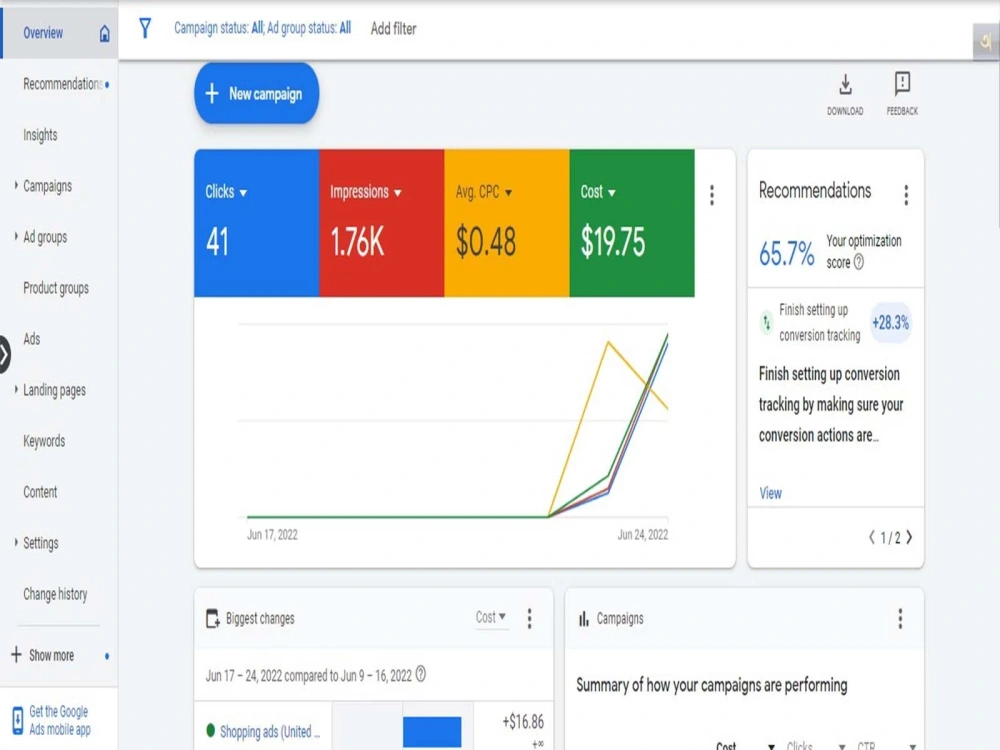Click Show more in the sidebar
Viewport: 1000px width, 750px height.
pos(52,656)
